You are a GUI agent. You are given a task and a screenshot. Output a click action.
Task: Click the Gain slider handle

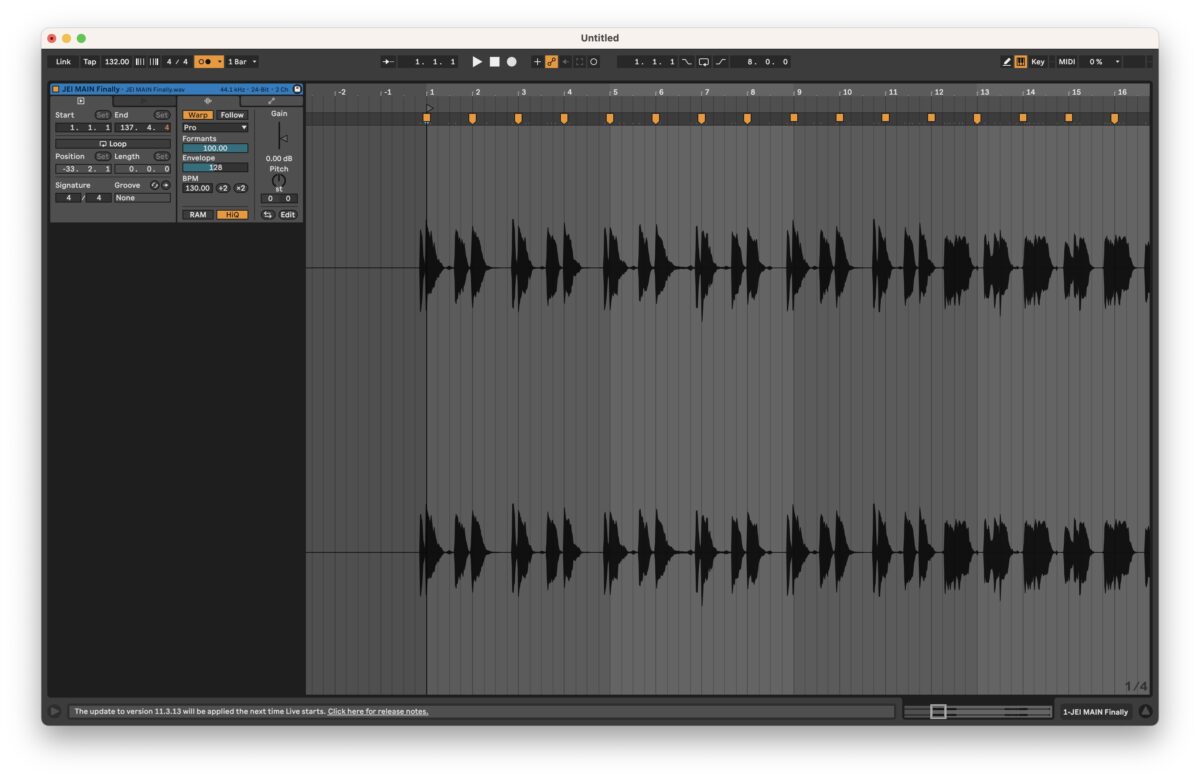283,139
